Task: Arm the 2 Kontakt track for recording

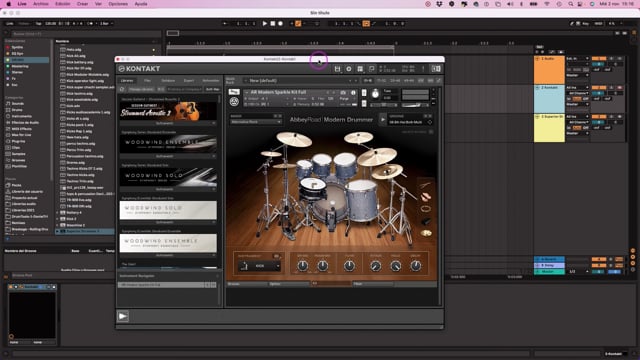Action: click(620, 88)
